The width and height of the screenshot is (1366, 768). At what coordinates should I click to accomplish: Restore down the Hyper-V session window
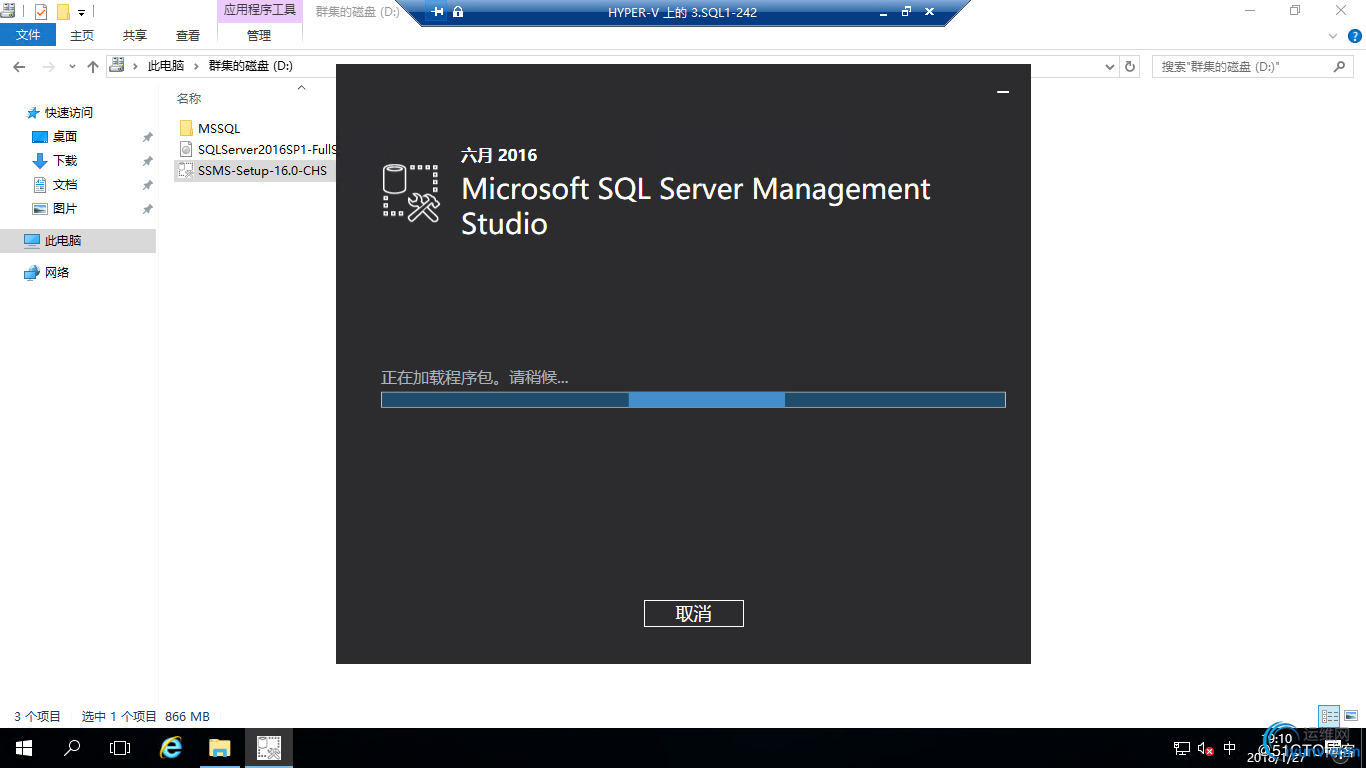coord(907,12)
